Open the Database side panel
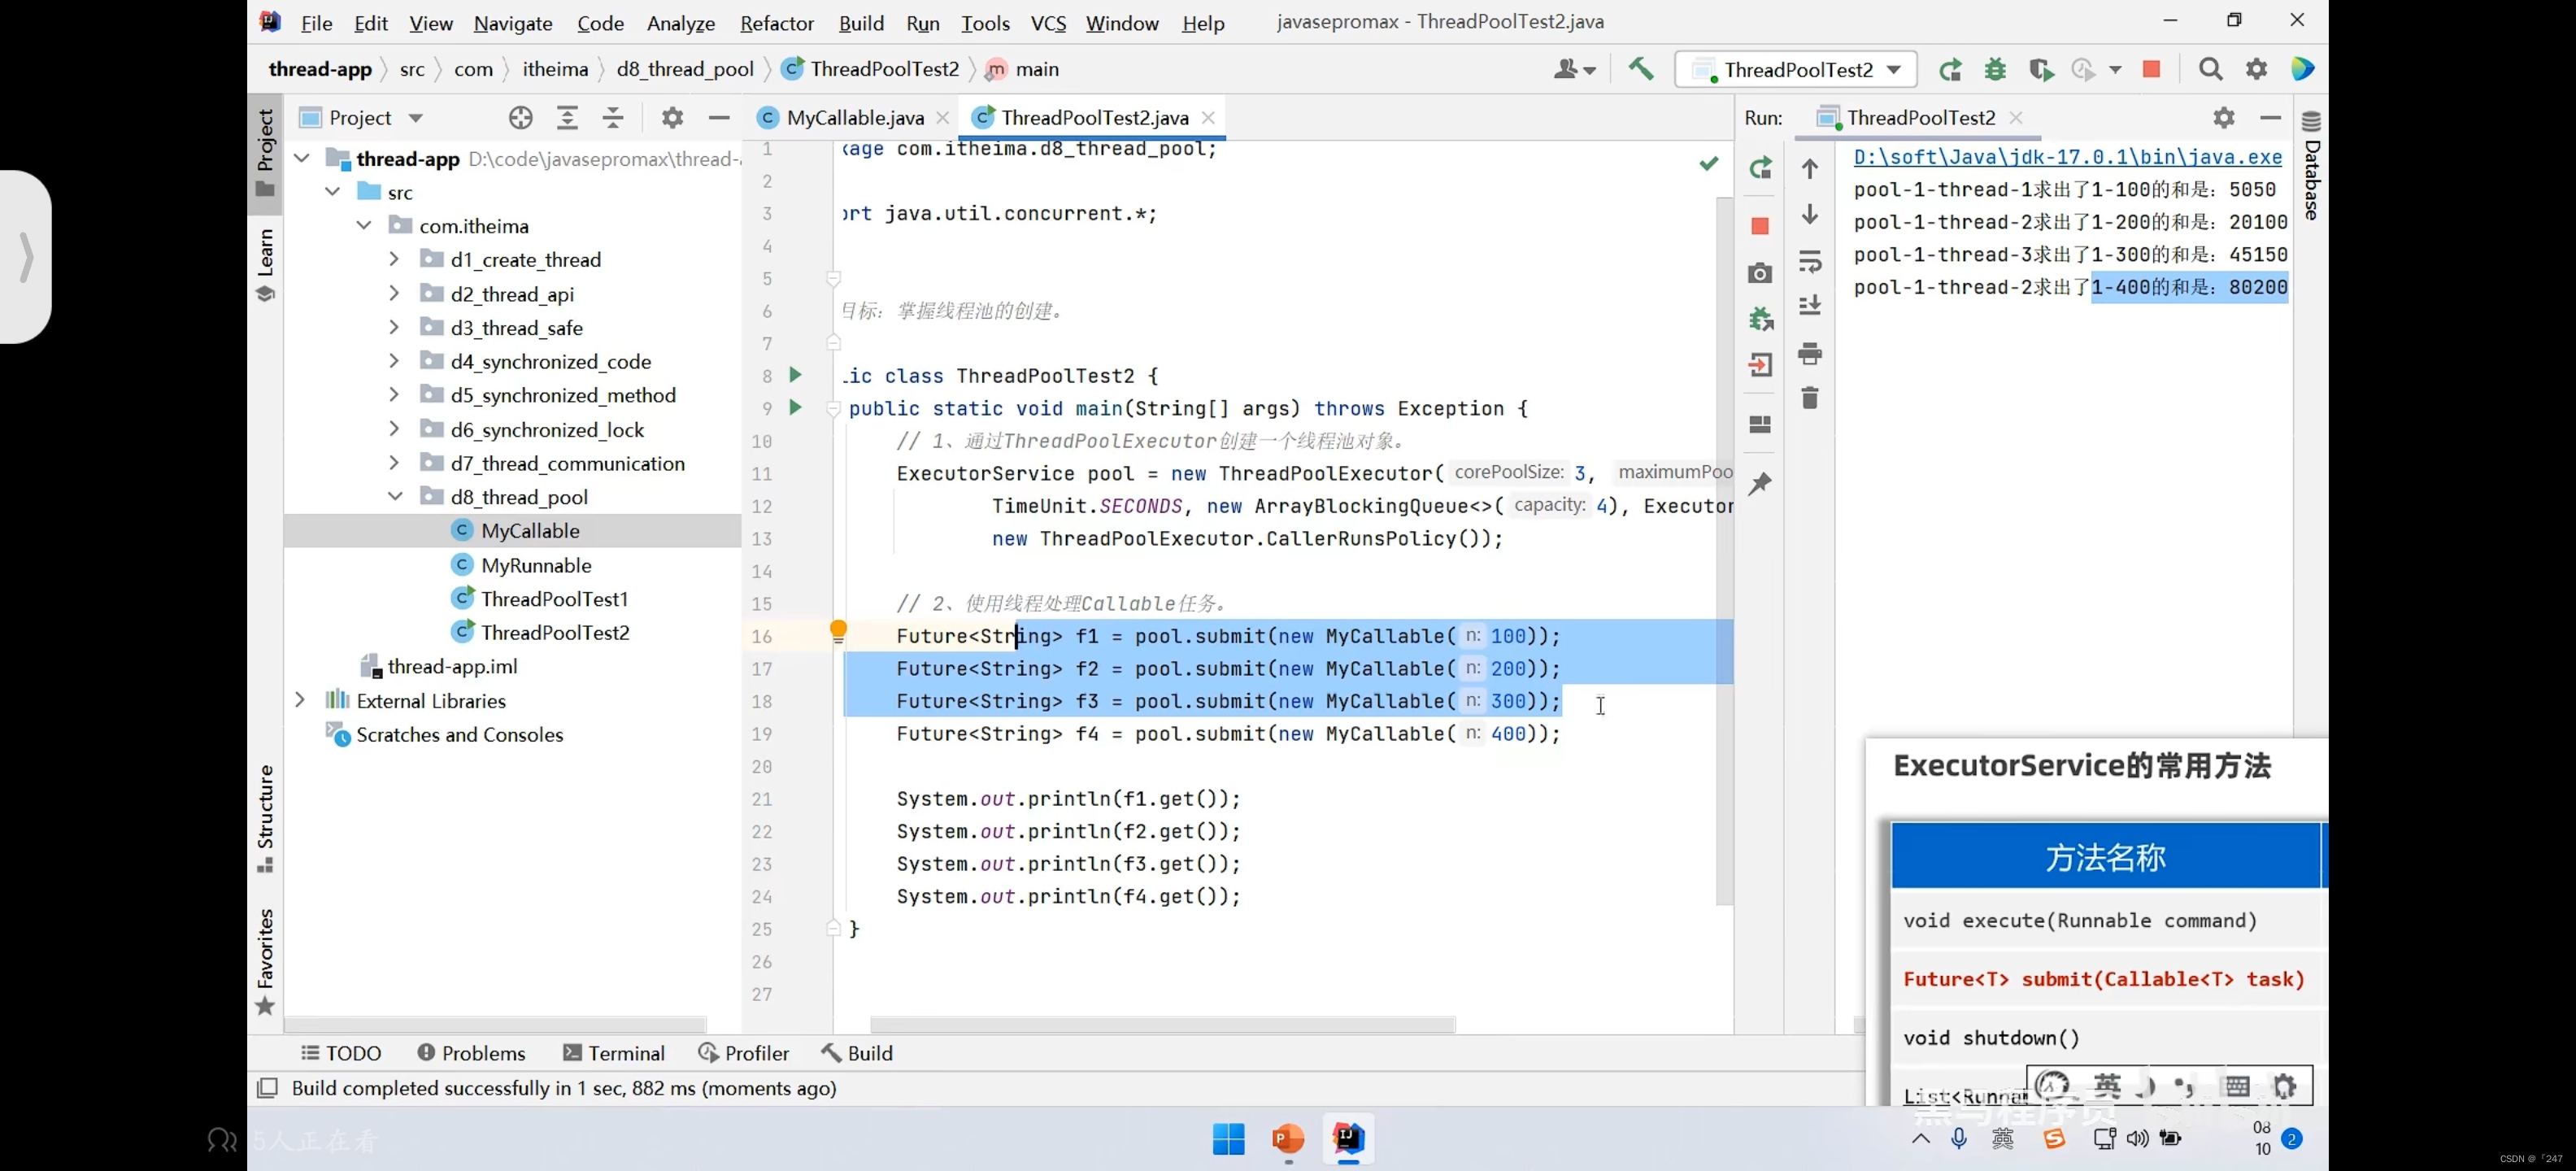The width and height of the screenshot is (2576, 1171). click(x=2311, y=165)
